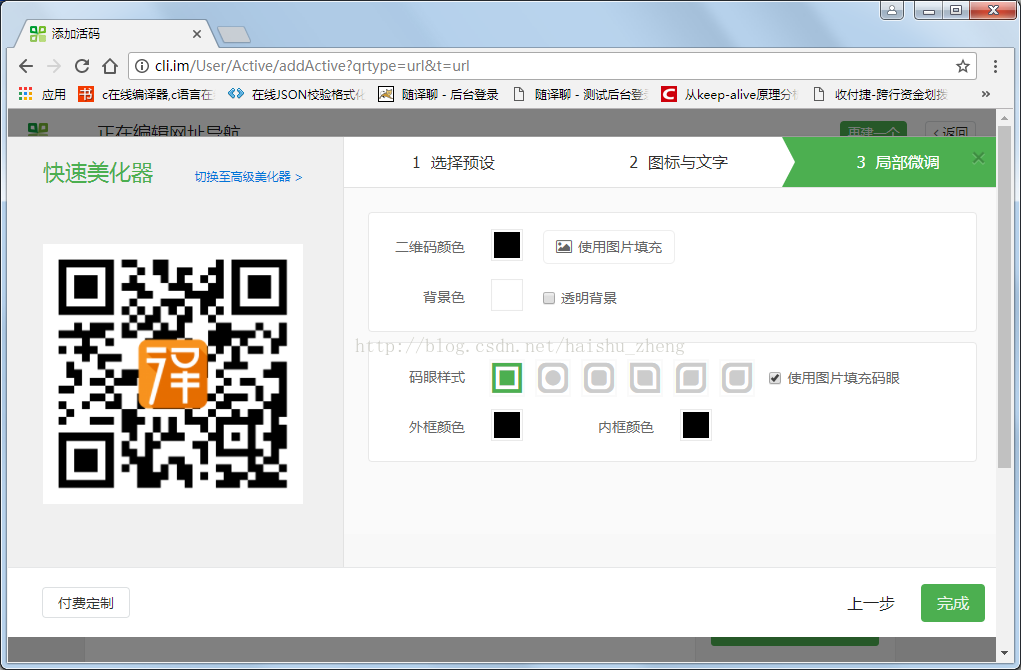The width and height of the screenshot is (1021, 670).
Task: Toggle the 透明背景 checkbox
Action: 549,298
